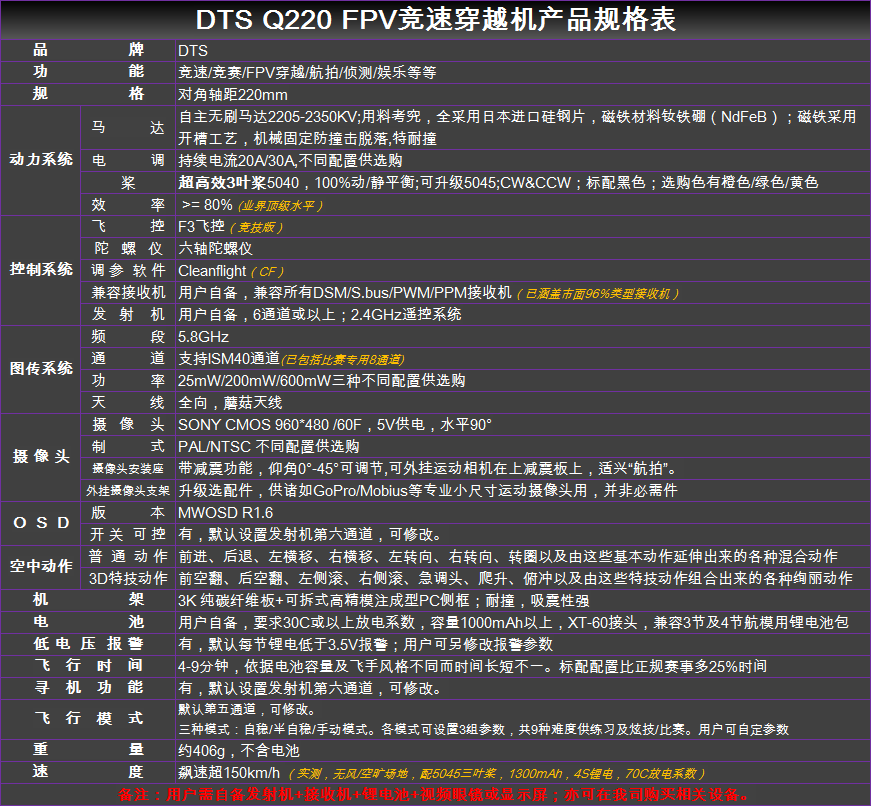The image size is (871, 807).
Task: Click the value '支持ISM40通道'
Action: [x=229, y=358]
